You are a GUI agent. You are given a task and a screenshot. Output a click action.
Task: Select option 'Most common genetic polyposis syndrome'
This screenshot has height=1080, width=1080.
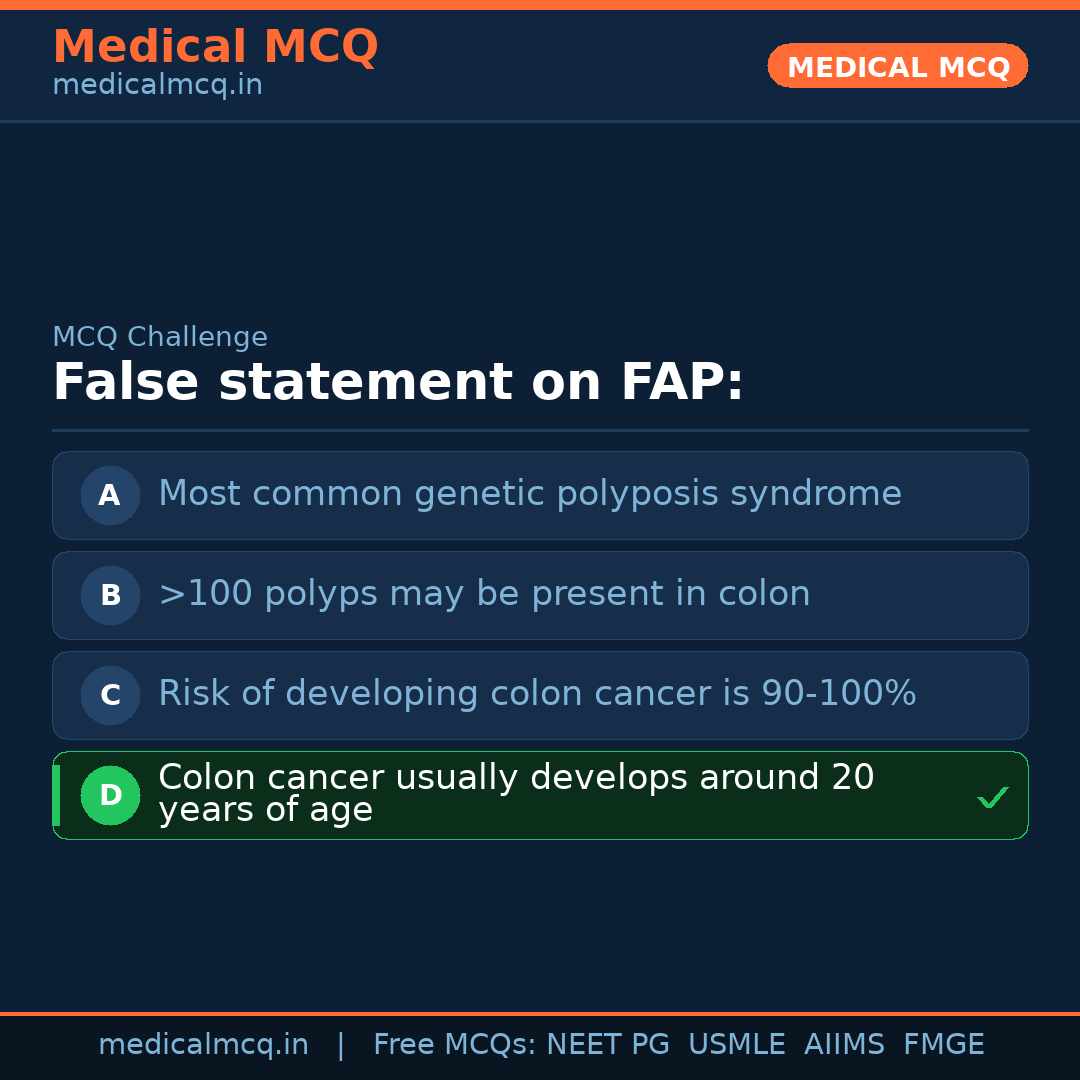530,494
